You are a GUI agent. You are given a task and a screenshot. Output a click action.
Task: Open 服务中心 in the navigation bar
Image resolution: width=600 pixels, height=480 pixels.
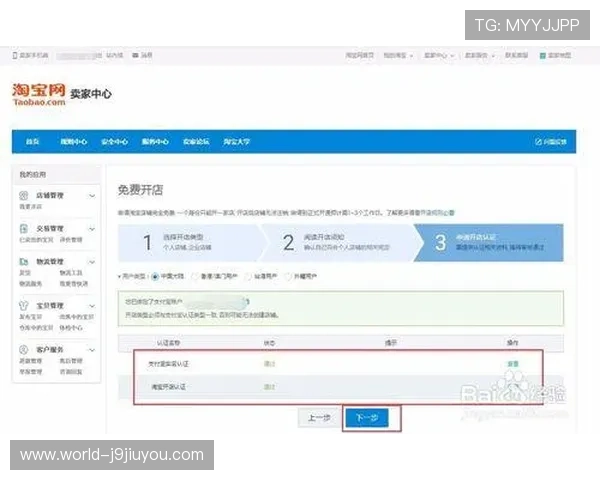(155, 142)
